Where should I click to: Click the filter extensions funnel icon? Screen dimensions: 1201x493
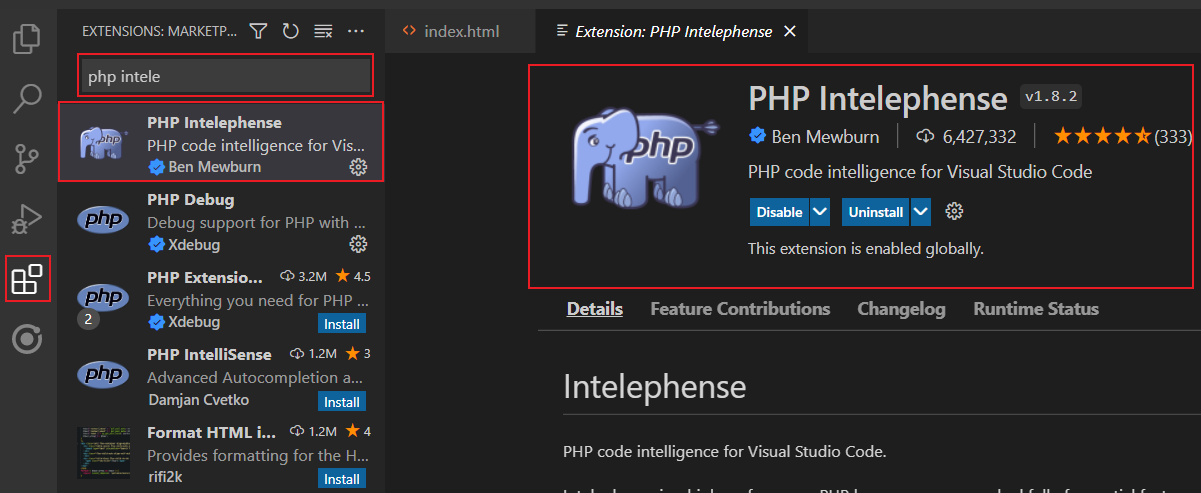258,31
